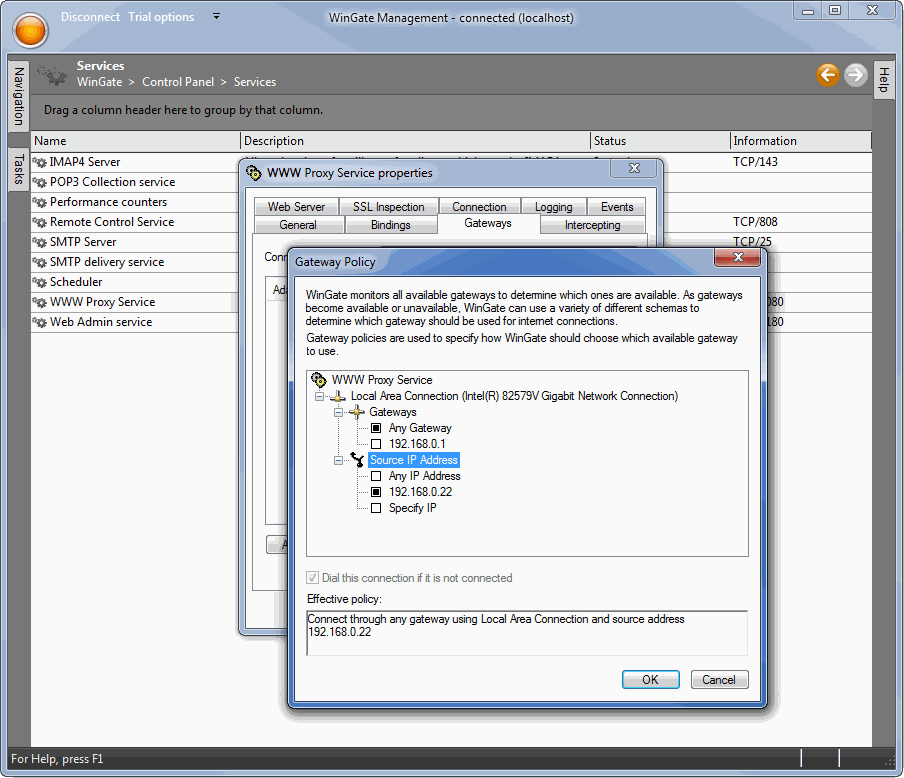Click the orange back arrow icon
Screen dimensions: 904x778
pos(828,75)
